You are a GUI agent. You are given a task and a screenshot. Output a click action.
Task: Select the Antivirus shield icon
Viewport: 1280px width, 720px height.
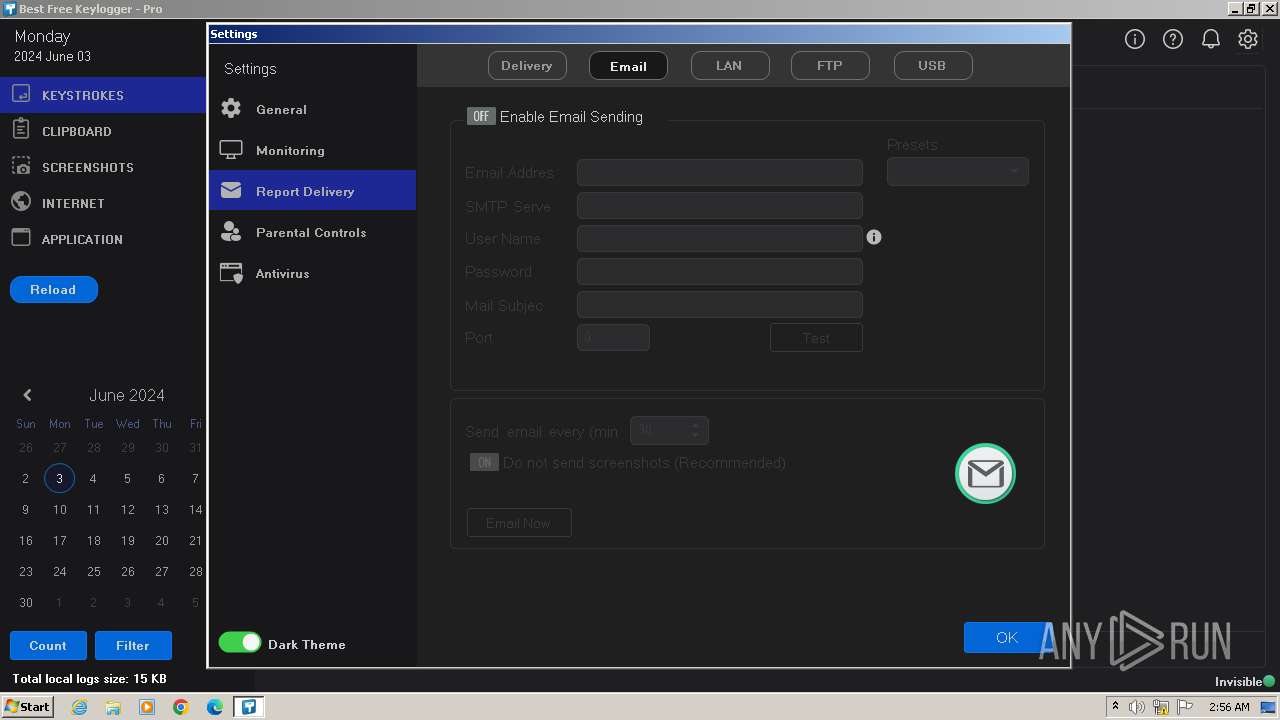(231, 273)
